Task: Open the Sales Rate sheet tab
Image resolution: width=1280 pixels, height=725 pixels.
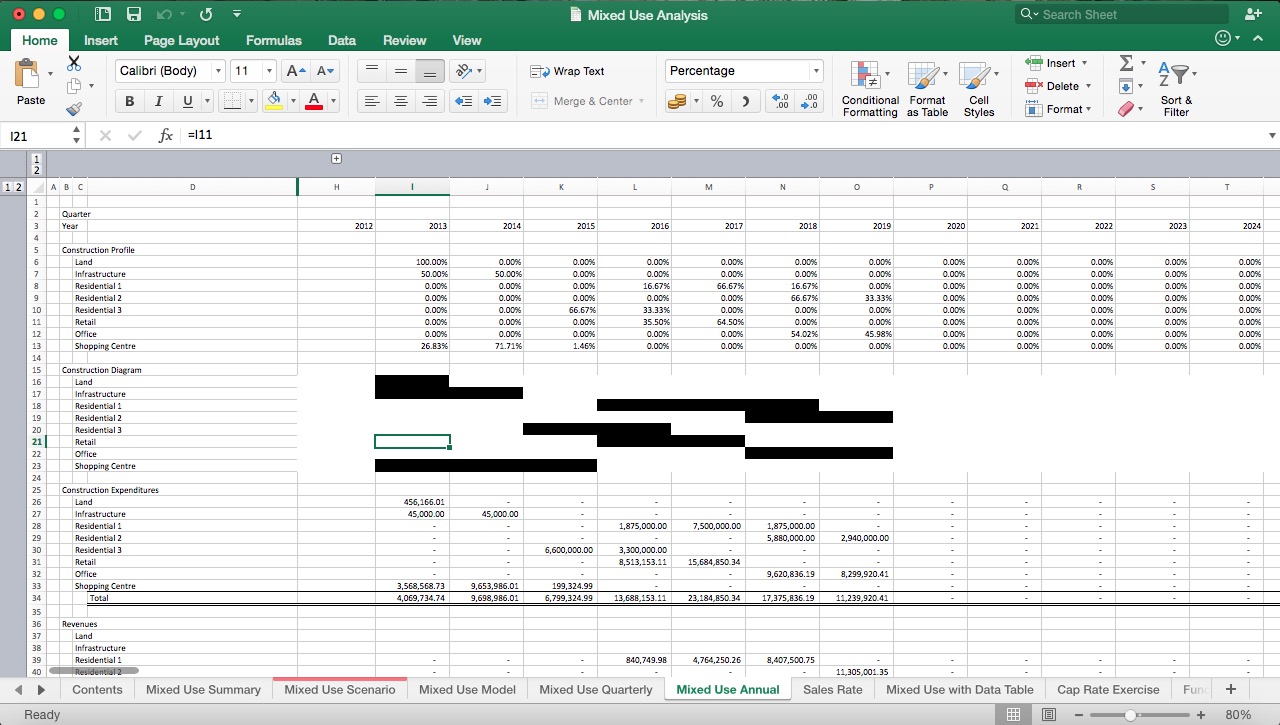Action: [833, 689]
